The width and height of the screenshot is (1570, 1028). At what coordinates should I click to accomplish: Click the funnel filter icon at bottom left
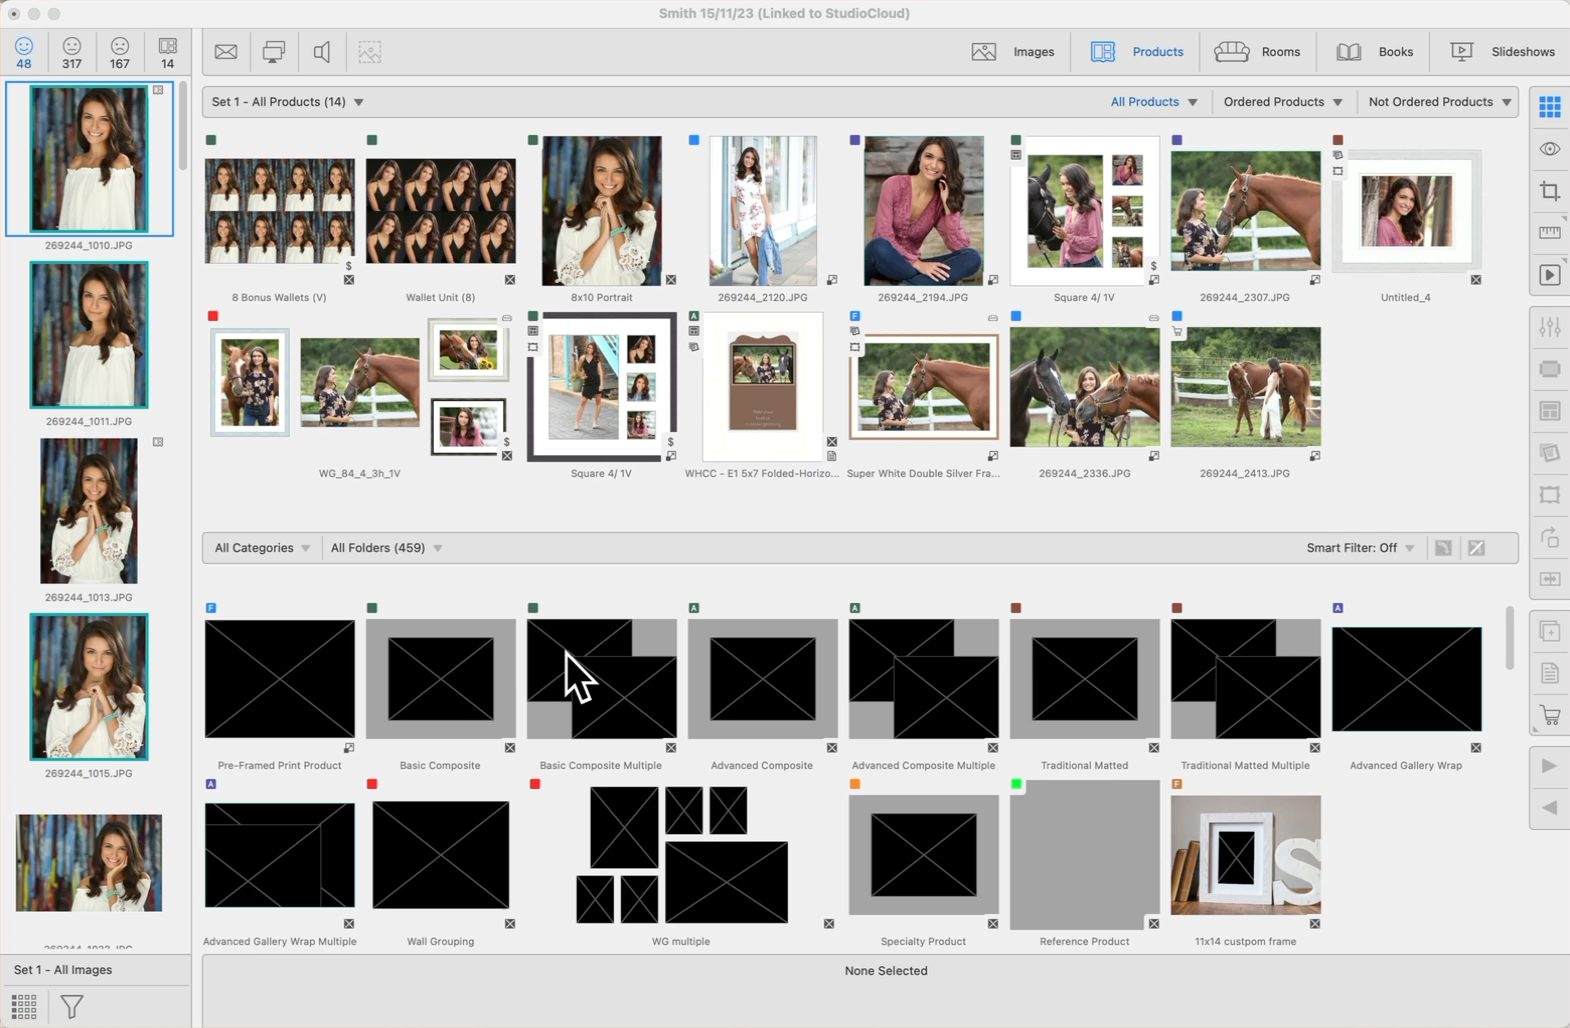[x=72, y=1006]
